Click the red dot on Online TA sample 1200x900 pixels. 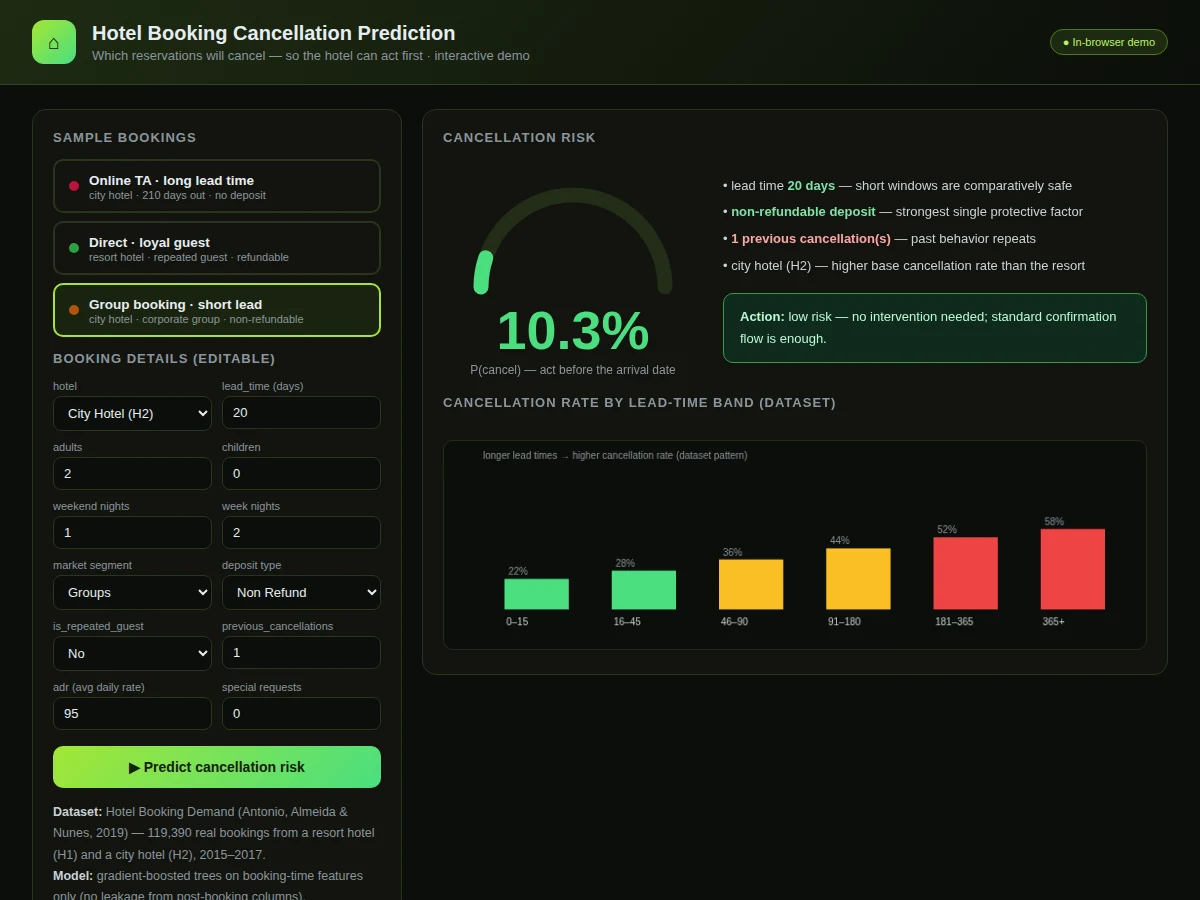click(x=74, y=186)
